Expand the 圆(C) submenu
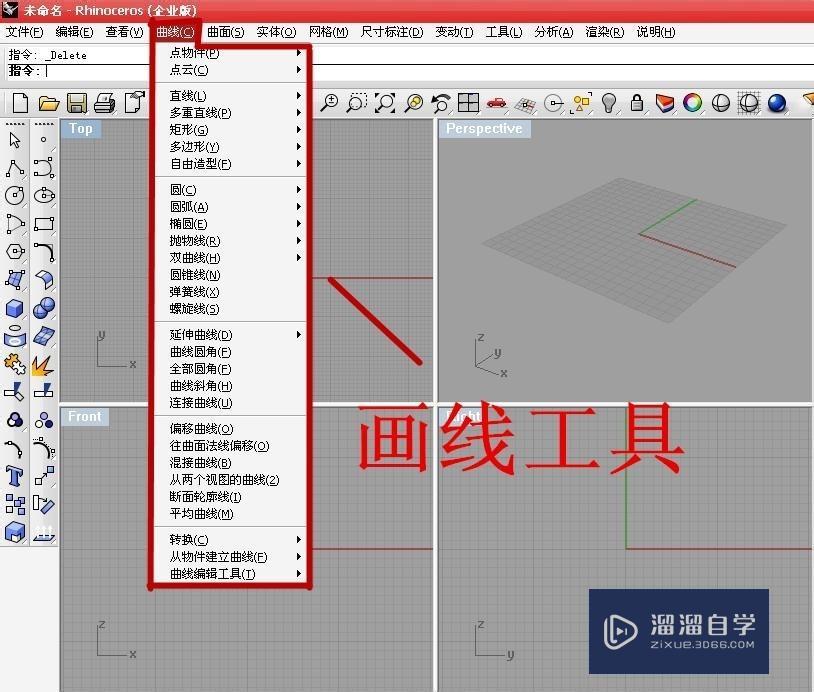The width and height of the screenshot is (814, 692). click(230, 189)
